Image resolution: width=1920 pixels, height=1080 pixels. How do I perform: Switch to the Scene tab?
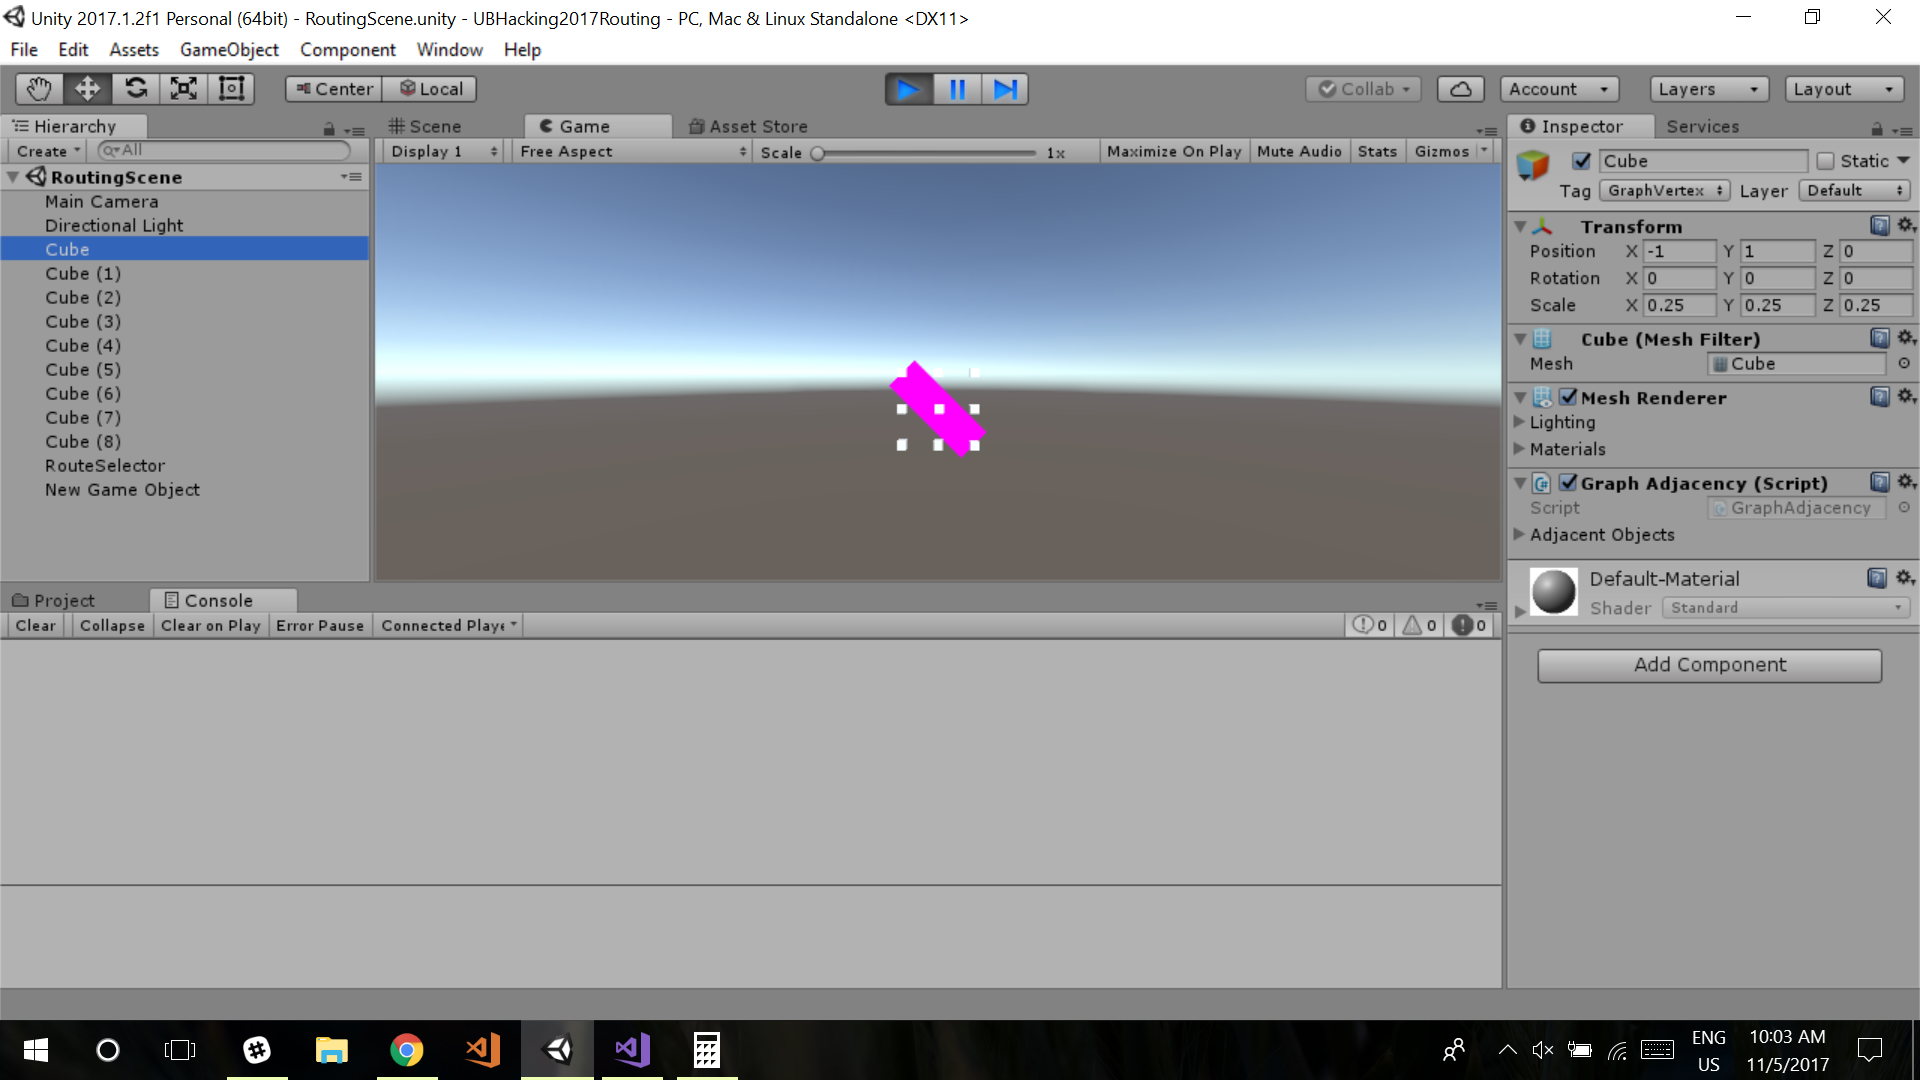426,126
